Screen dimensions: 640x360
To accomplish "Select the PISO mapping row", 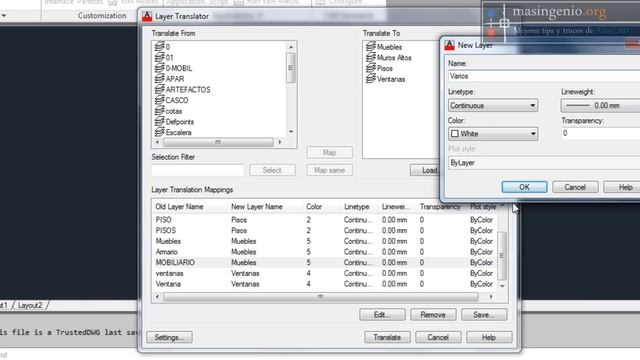I will tap(325, 220).
